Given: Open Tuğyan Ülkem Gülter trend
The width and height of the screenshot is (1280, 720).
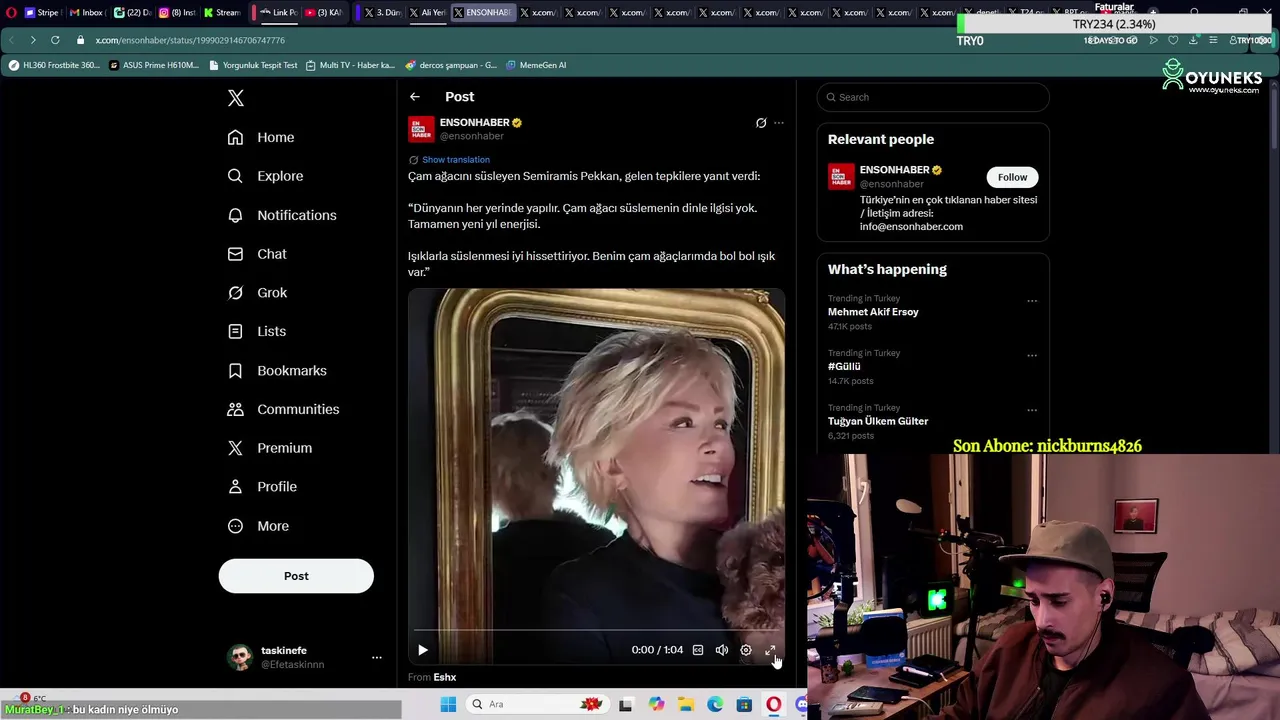Looking at the screenshot, I should [x=878, y=421].
